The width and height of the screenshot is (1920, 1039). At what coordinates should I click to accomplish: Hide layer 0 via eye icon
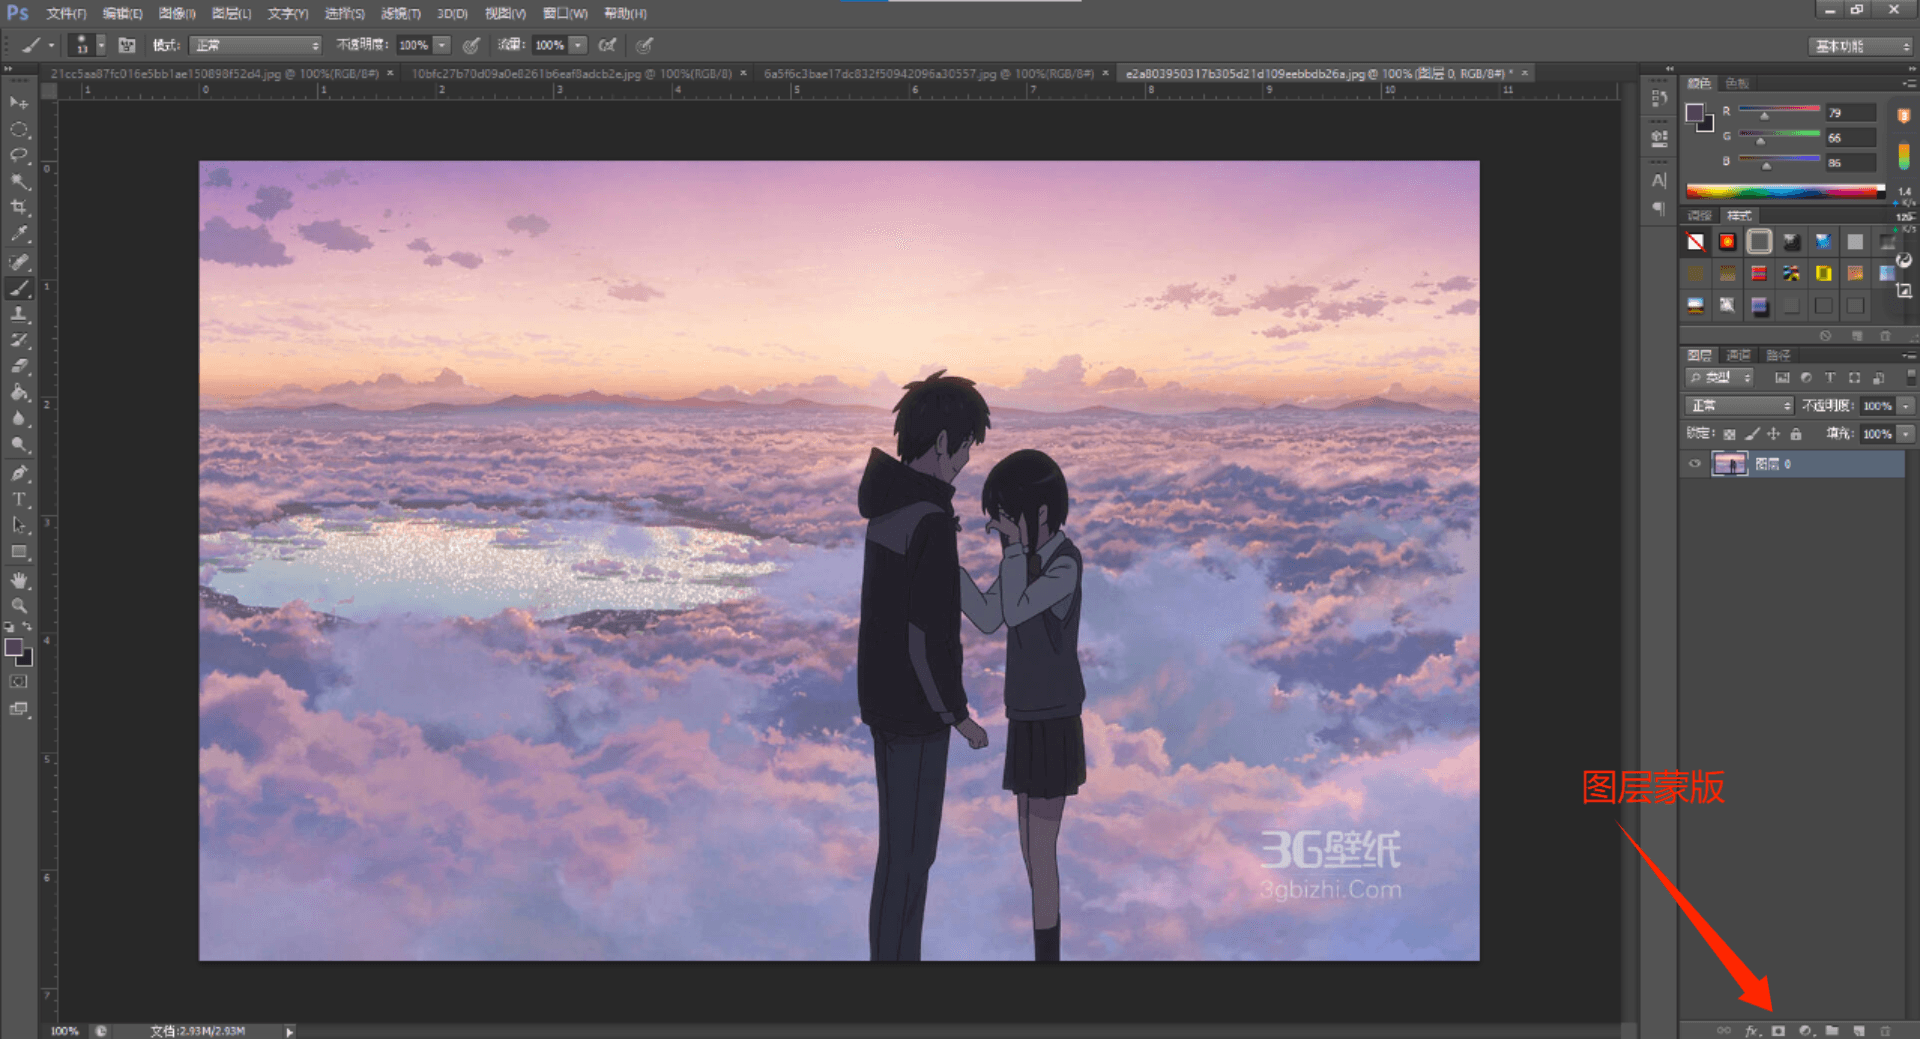[x=1695, y=463]
